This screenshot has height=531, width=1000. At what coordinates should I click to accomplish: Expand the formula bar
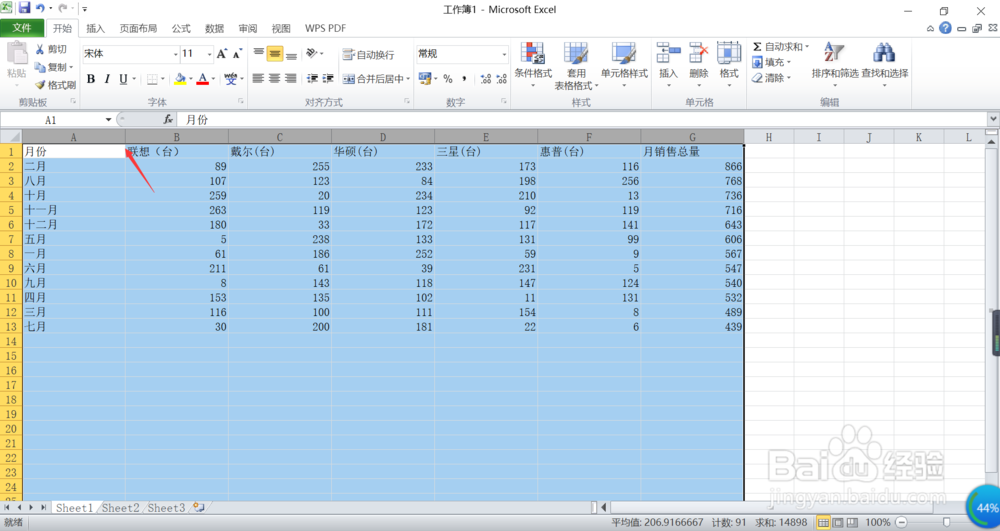(x=994, y=119)
